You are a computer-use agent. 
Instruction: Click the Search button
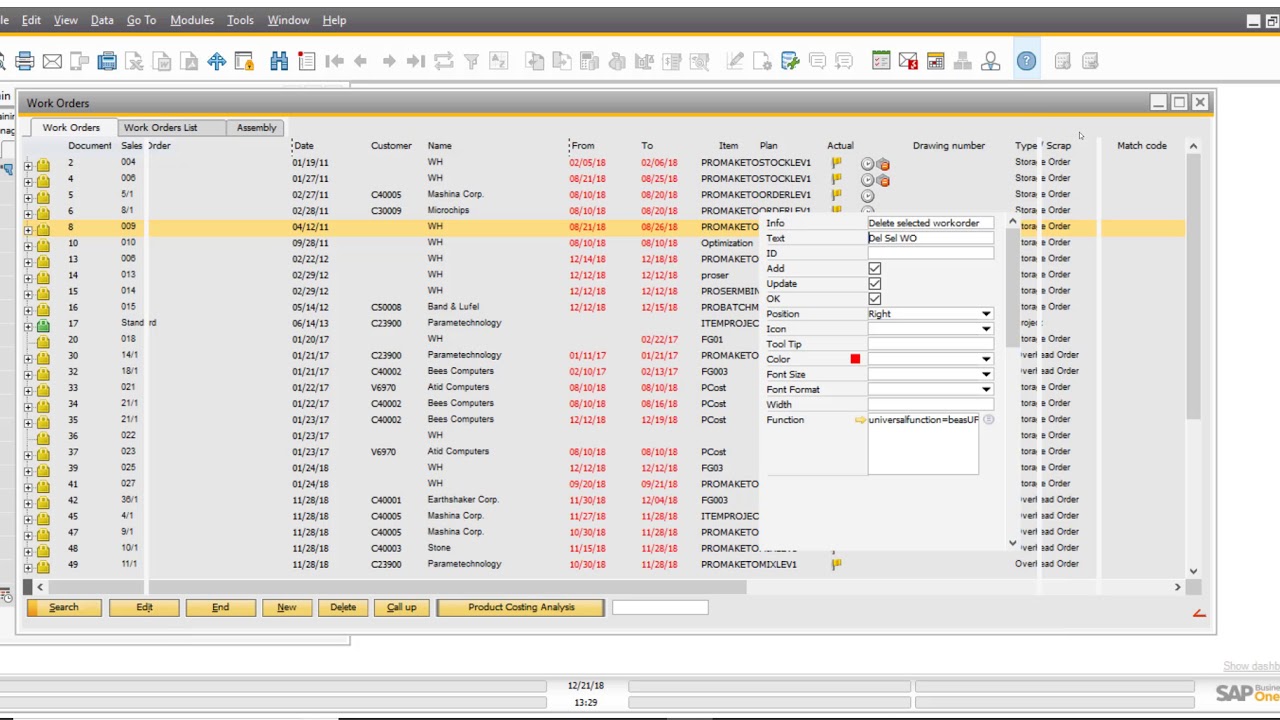click(64, 607)
